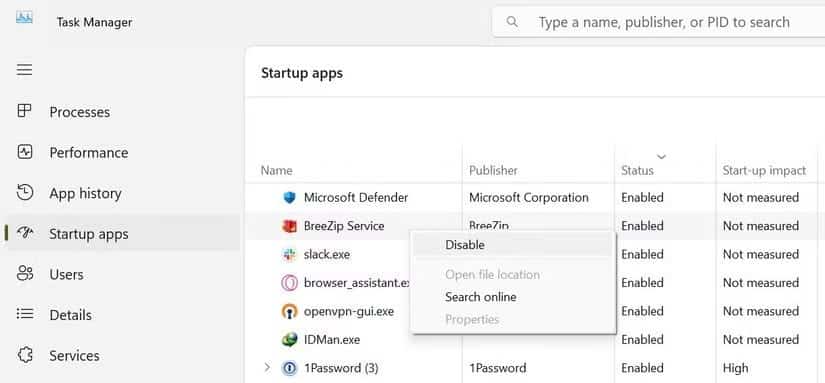This screenshot has width=825, height=383.
Task: Choose Search online in context menu
Action: pyautogui.click(x=480, y=297)
